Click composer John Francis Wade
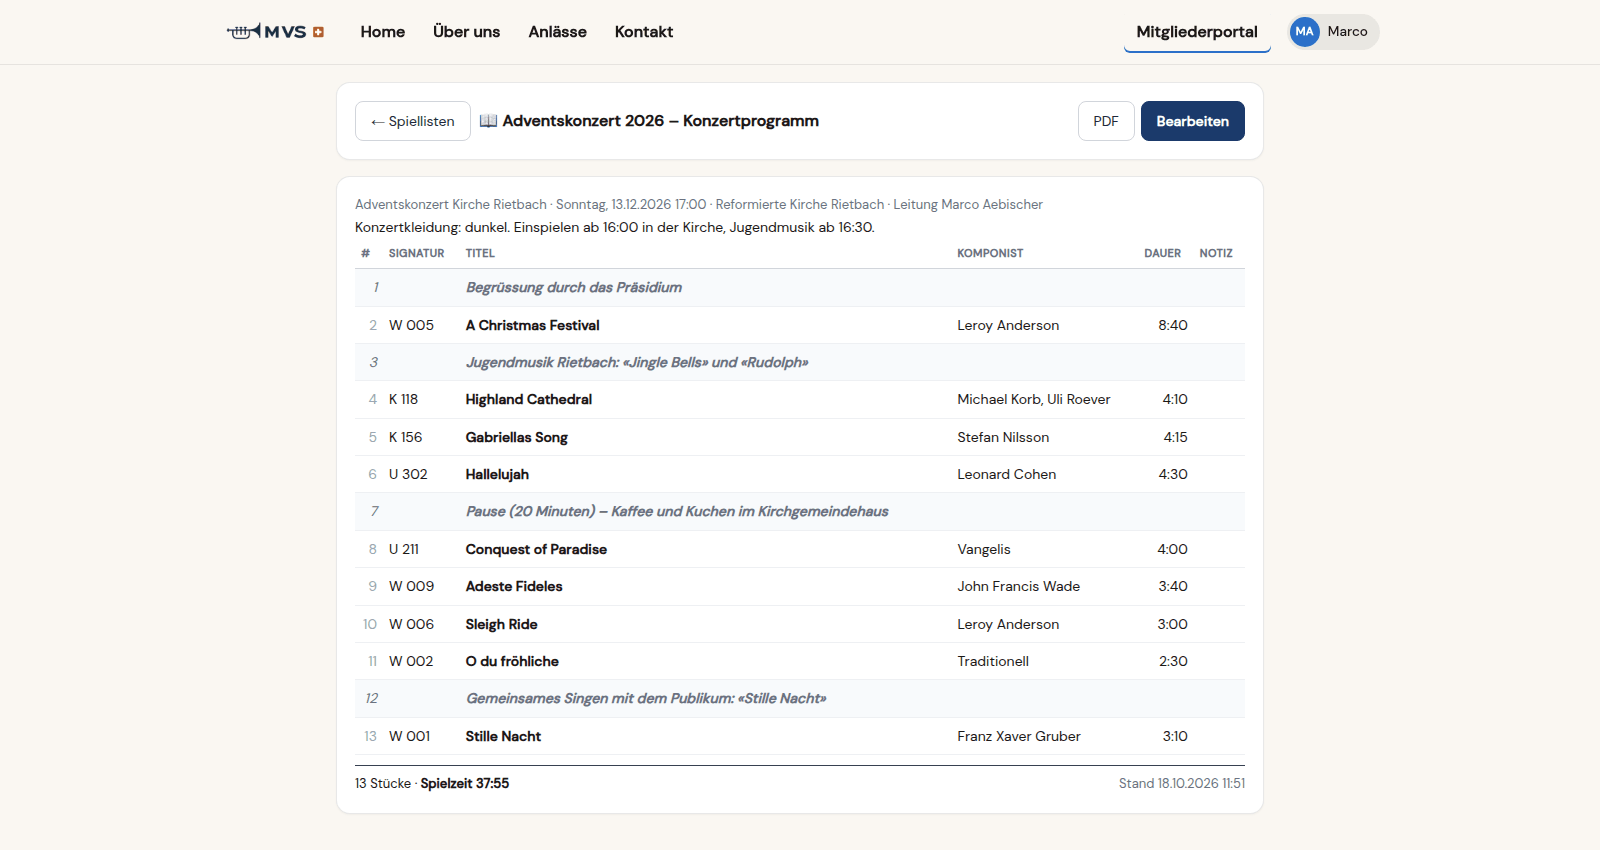The height and width of the screenshot is (850, 1600). (x=1018, y=586)
